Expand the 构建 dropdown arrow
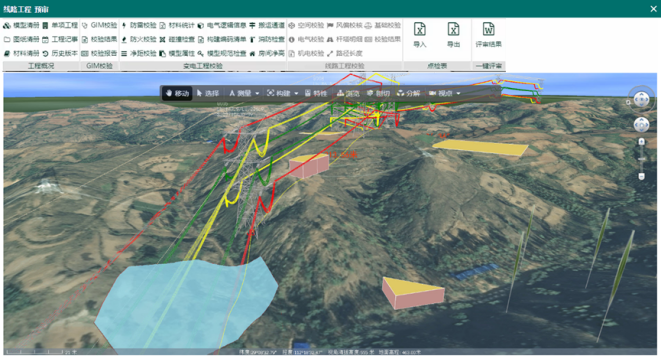The height and width of the screenshot is (362, 662). pos(296,93)
